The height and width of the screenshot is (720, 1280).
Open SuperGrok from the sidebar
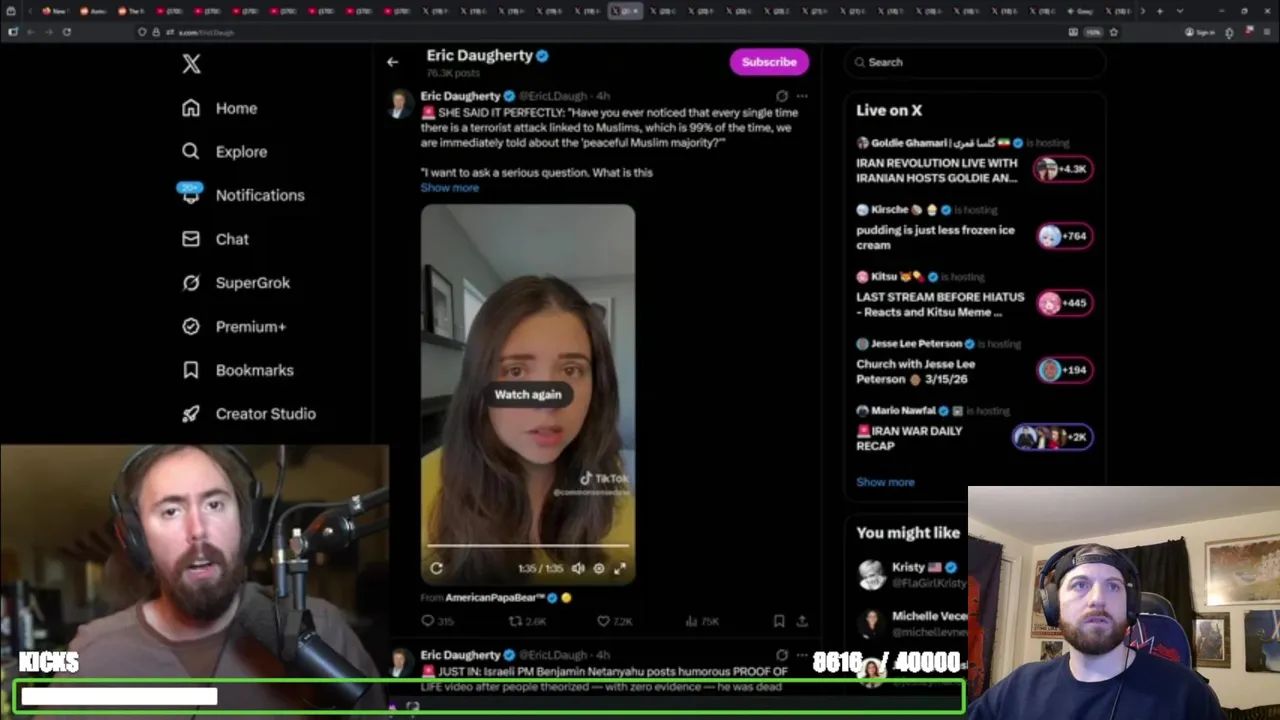tap(235, 283)
